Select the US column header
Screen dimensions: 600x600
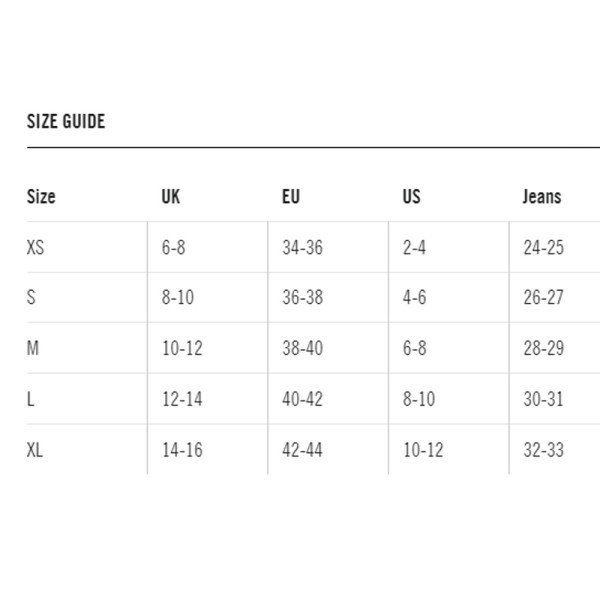(411, 197)
